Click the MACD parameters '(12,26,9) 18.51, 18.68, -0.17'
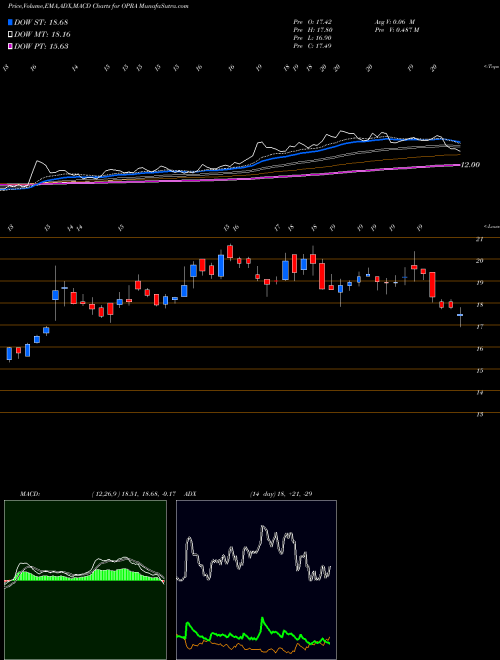 [136, 494]
